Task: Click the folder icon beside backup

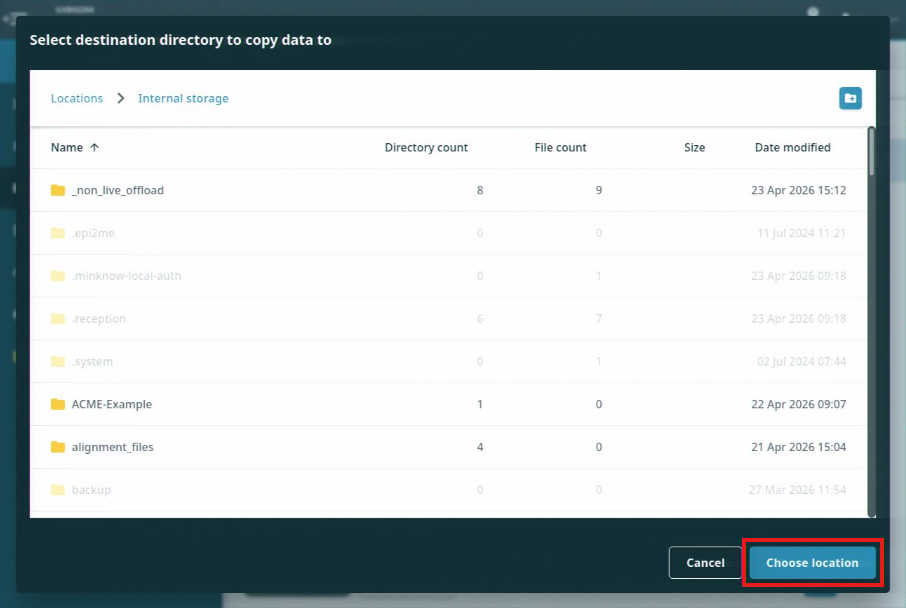Action: (57, 490)
